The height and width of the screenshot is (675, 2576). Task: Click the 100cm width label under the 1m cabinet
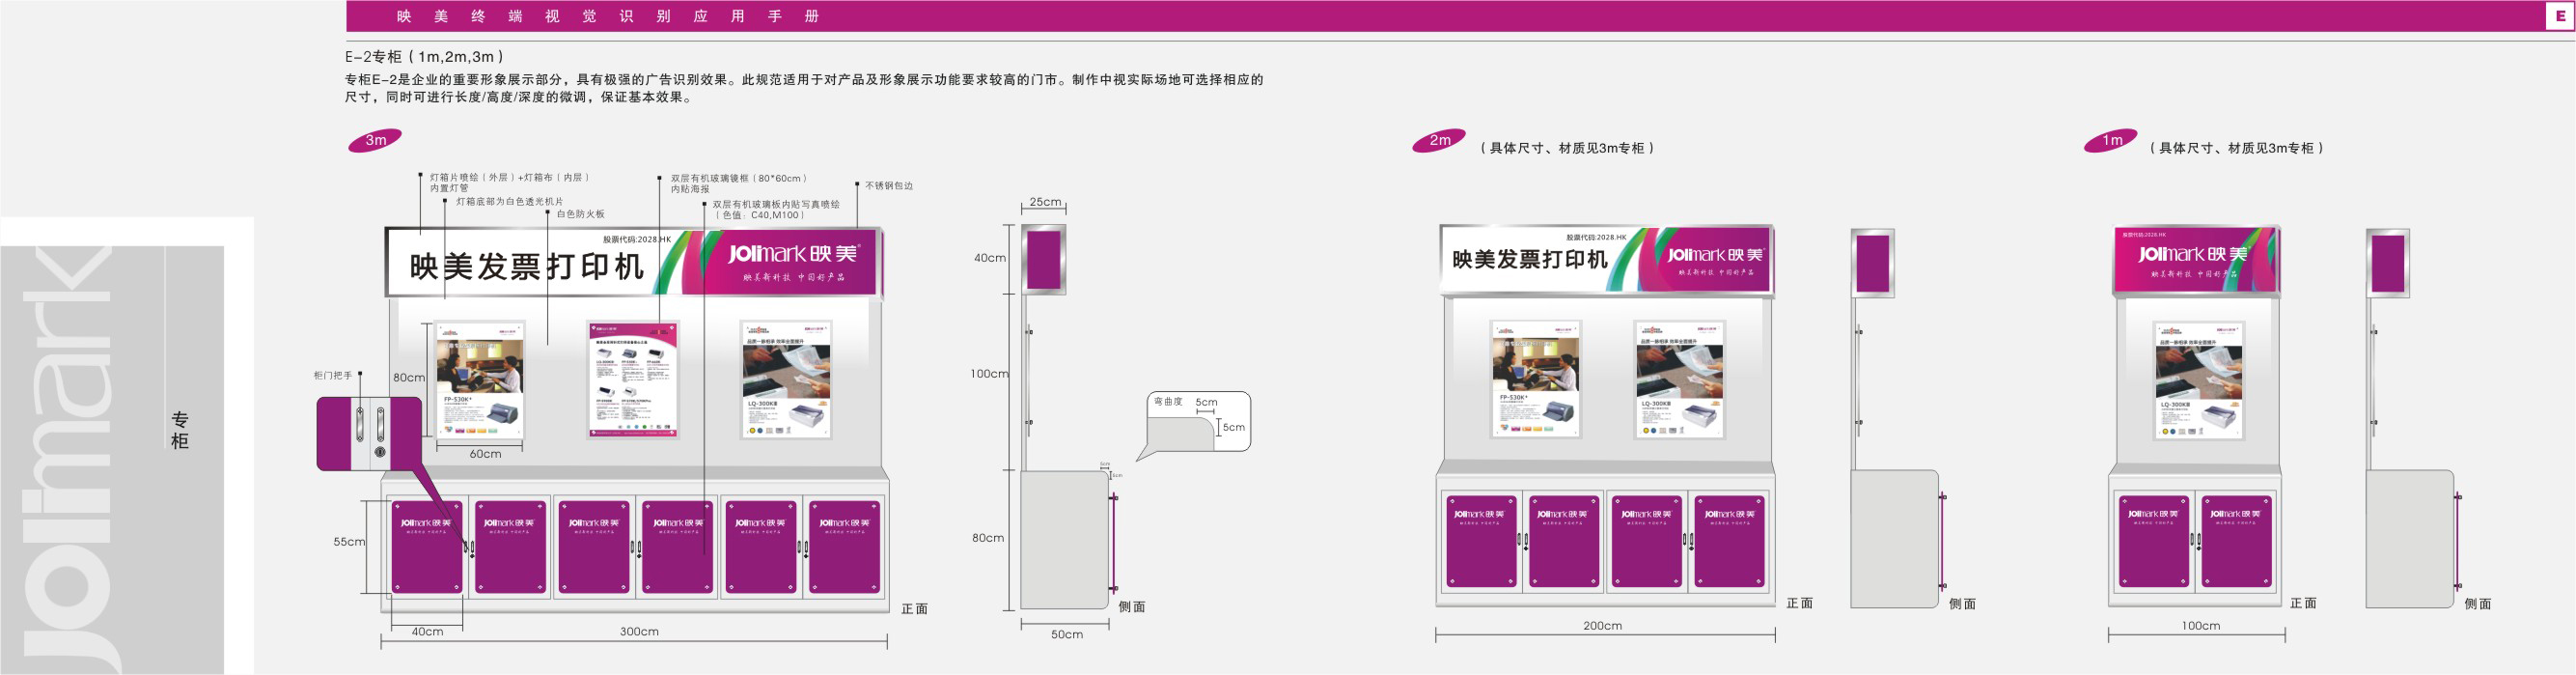coord(2201,626)
